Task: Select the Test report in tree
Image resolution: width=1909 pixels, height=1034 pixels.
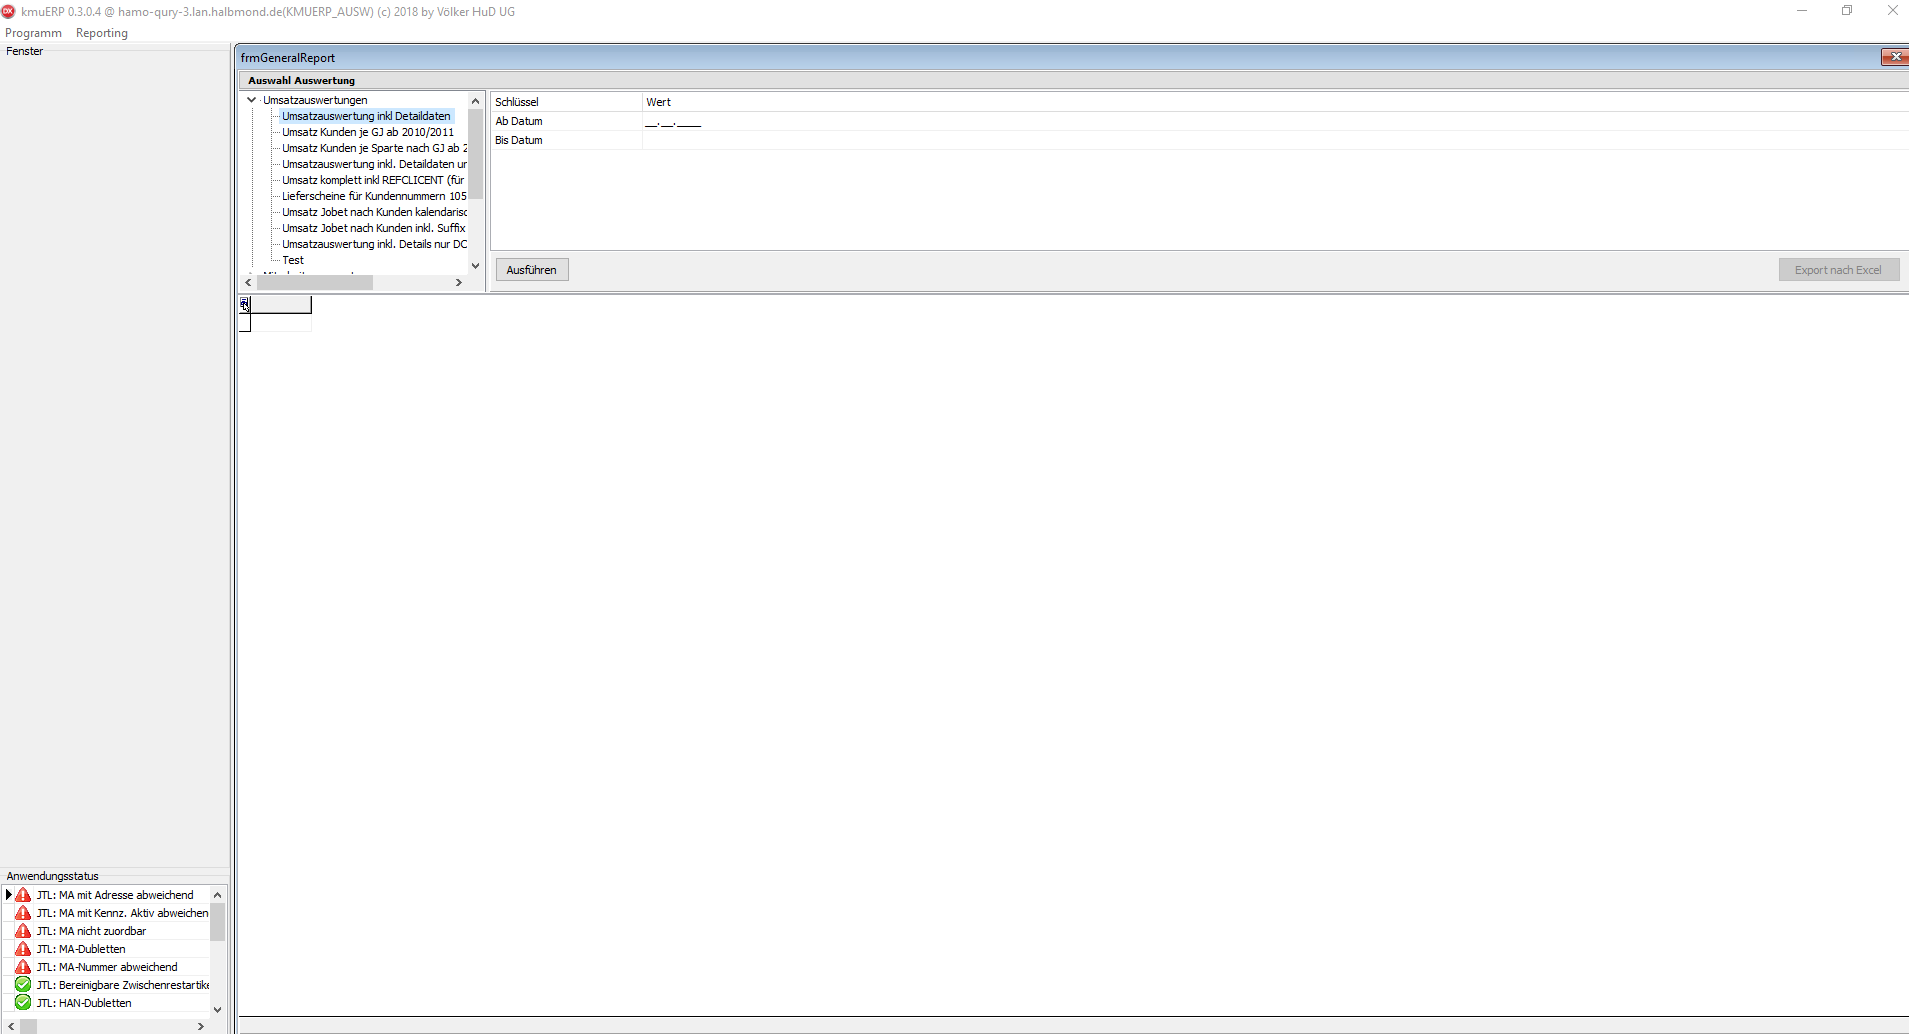Action: click(293, 260)
